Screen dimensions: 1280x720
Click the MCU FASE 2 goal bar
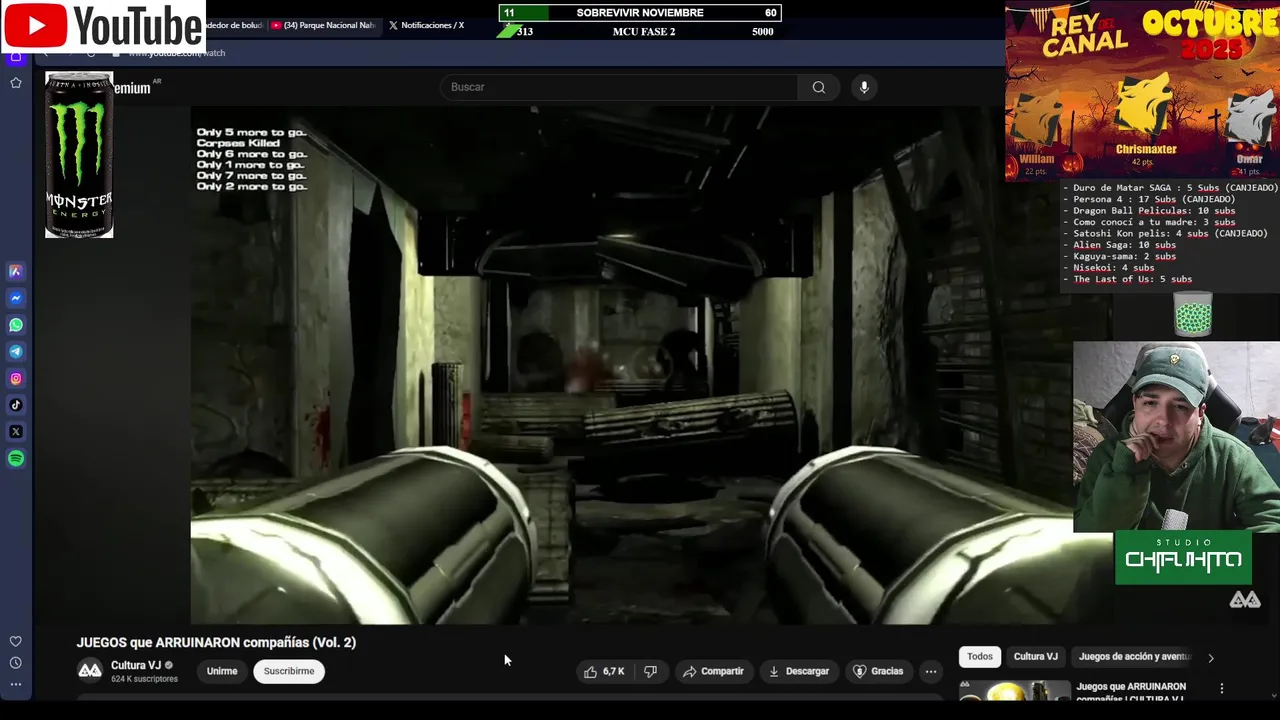(640, 31)
